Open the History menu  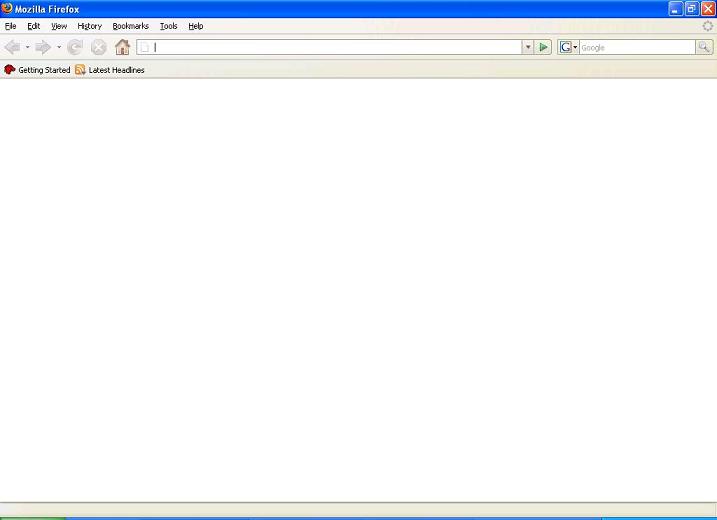pos(90,26)
